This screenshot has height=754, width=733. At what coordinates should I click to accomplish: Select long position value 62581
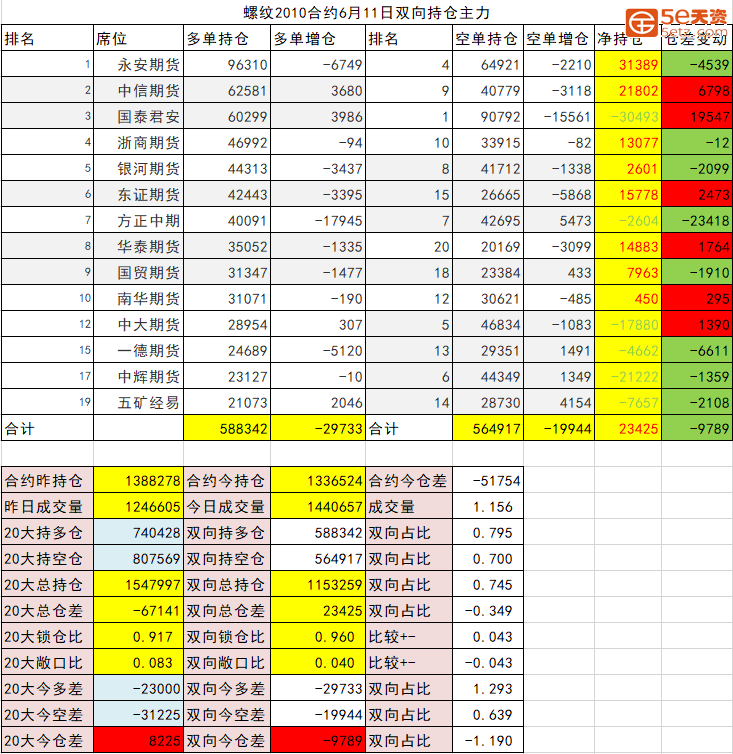click(x=227, y=90)
